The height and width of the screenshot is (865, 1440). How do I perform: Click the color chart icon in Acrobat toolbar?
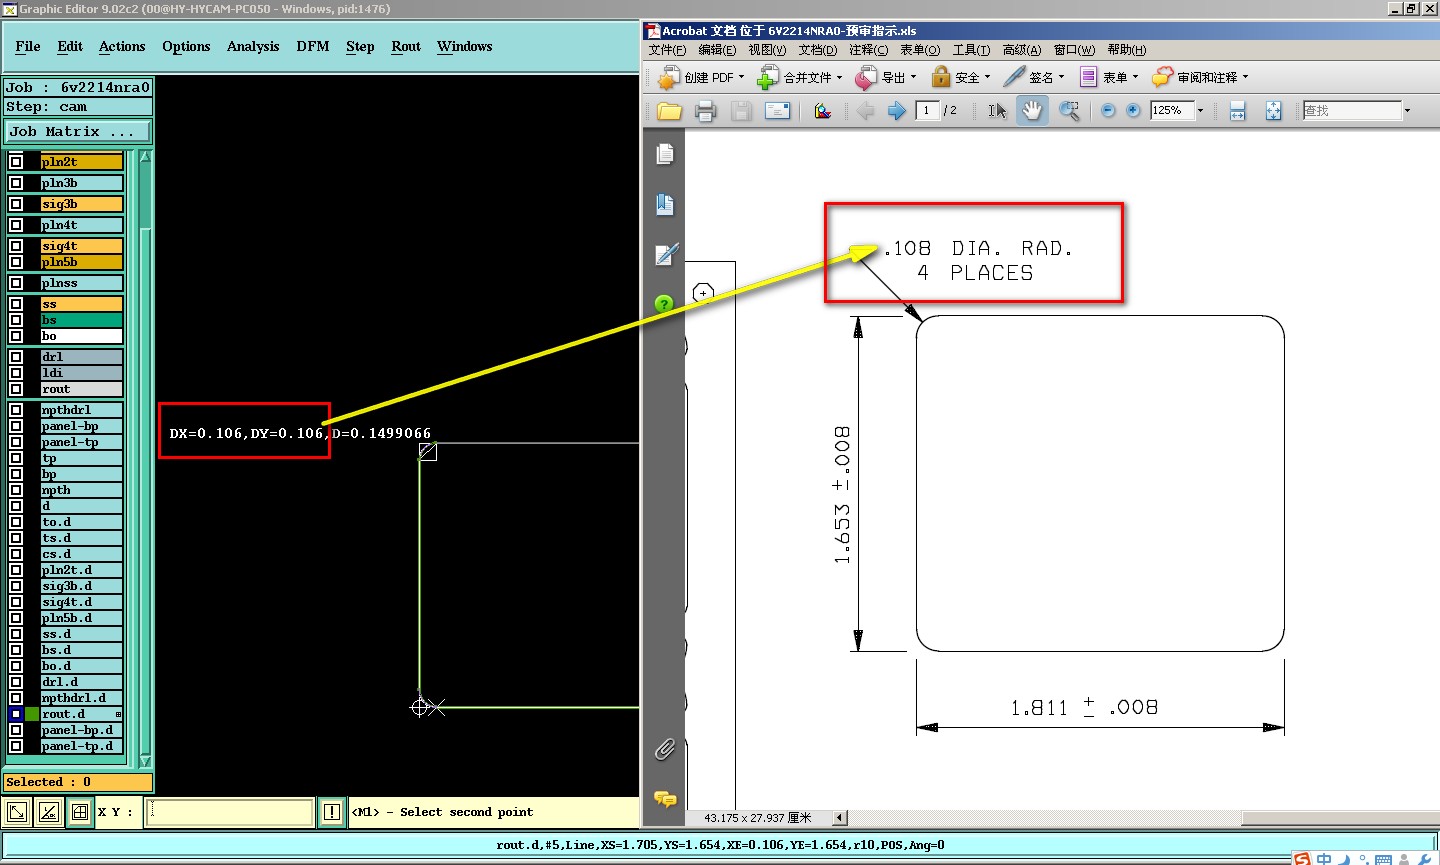tap(823, 111)
